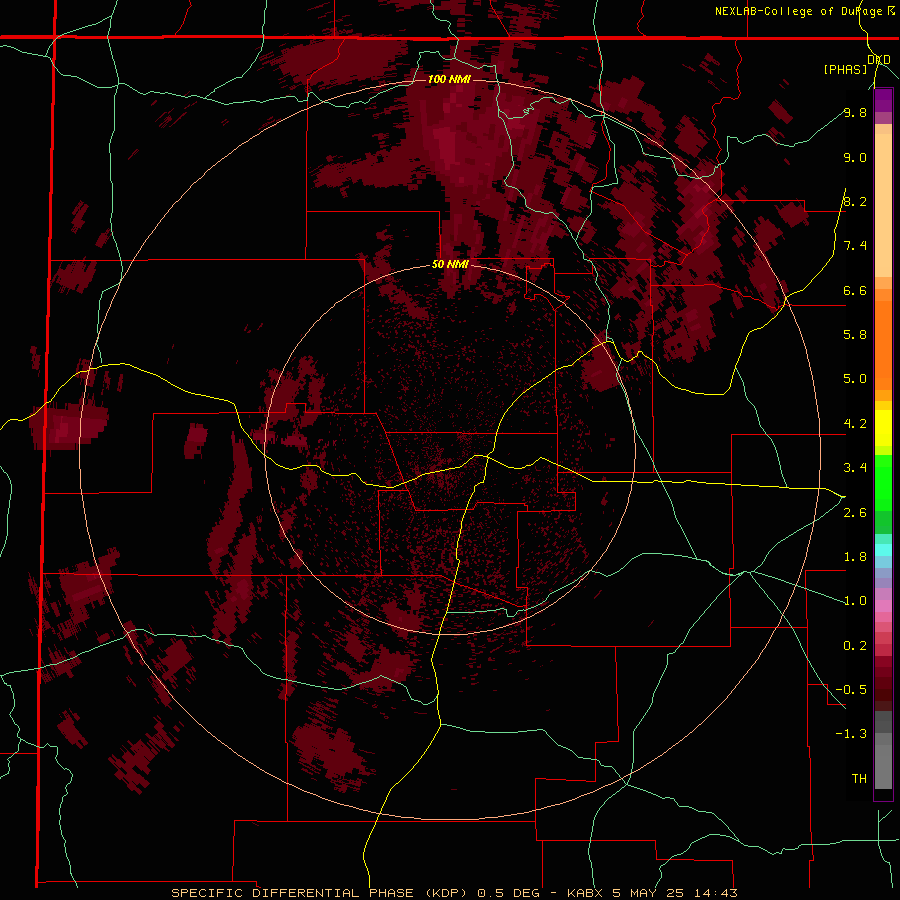This screenshot has width=900, height=900.
Task: Click the 50 NMI range ring label
Action: click(x=451, y=264)
